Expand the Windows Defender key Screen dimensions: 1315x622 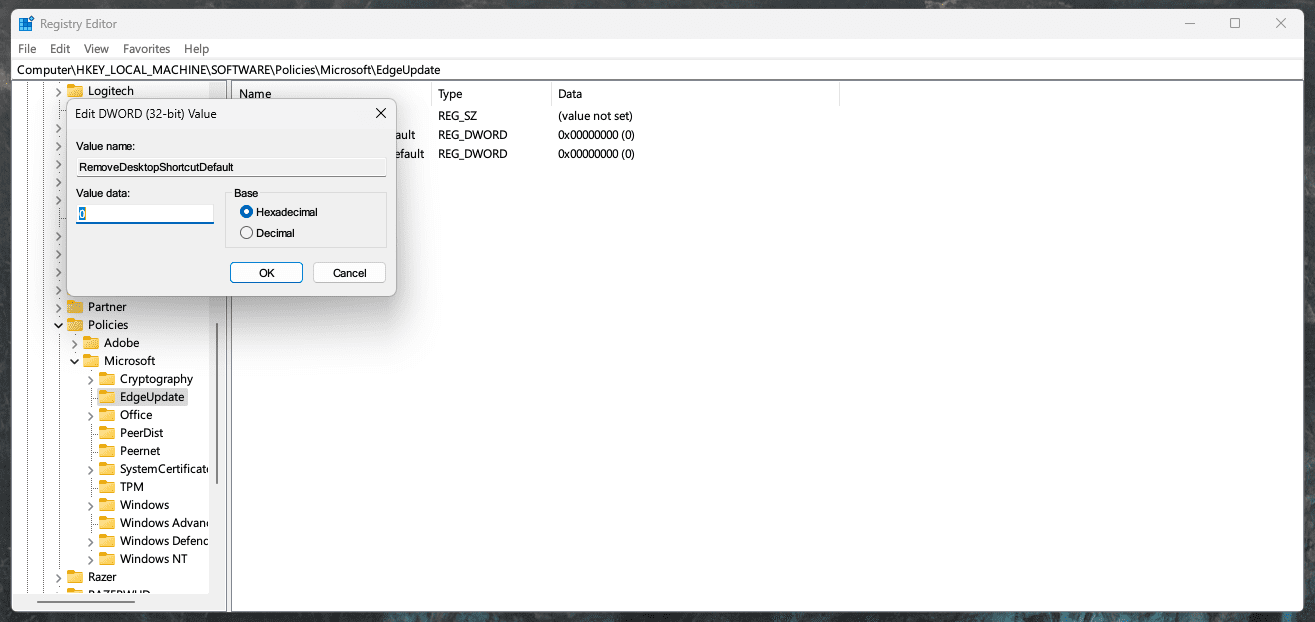(x=90, y=541)
